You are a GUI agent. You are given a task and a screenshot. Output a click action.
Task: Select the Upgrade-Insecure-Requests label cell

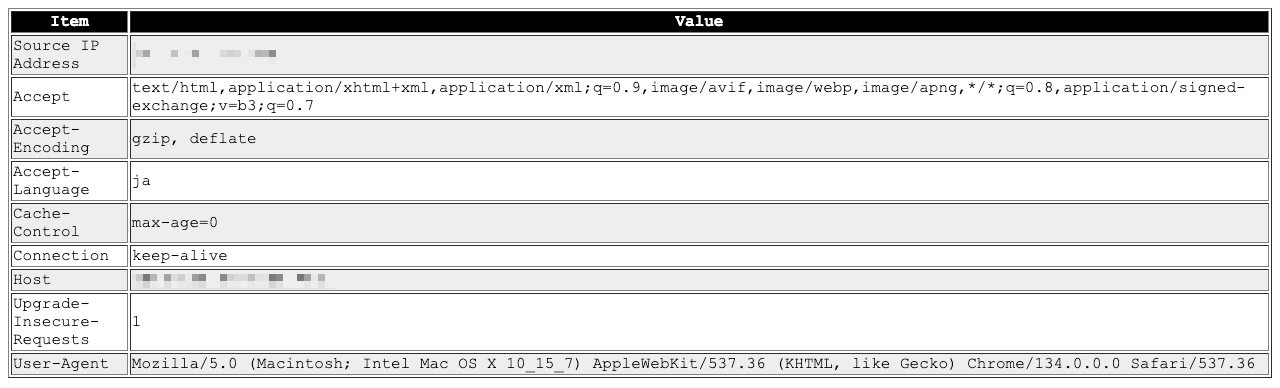click(x=69, y=321)
